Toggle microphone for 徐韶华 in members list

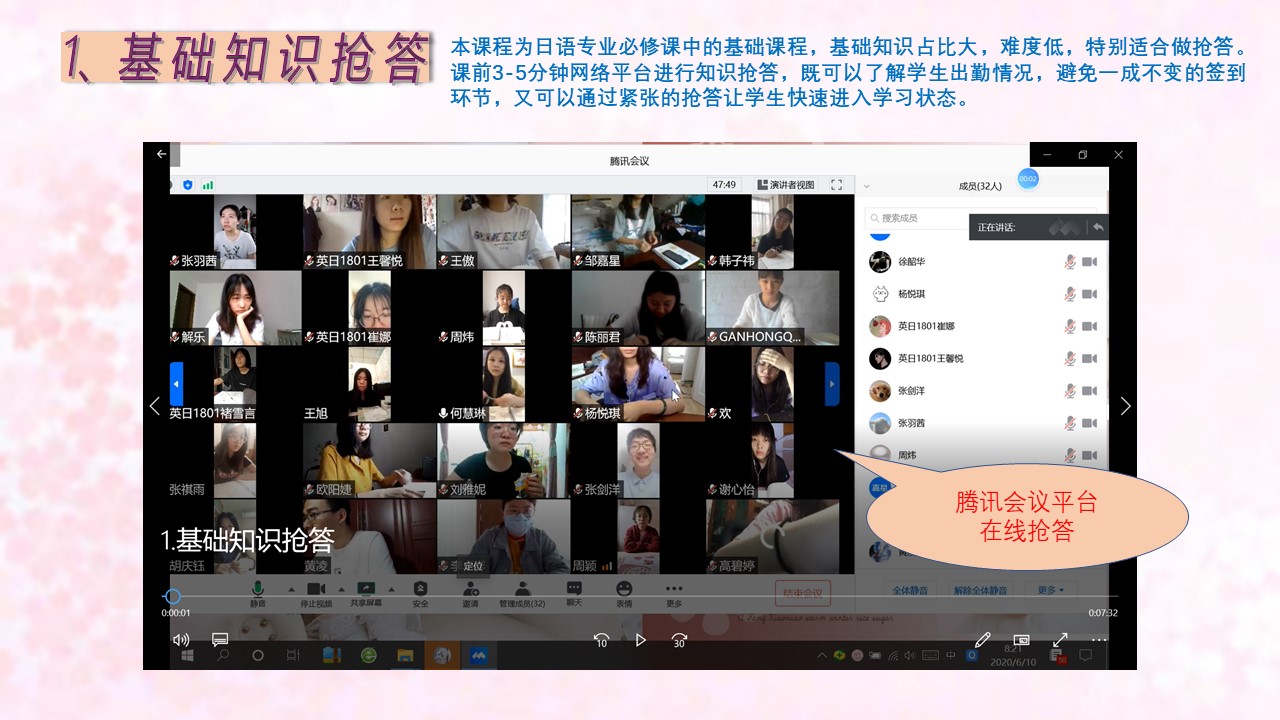[1069, 262]
